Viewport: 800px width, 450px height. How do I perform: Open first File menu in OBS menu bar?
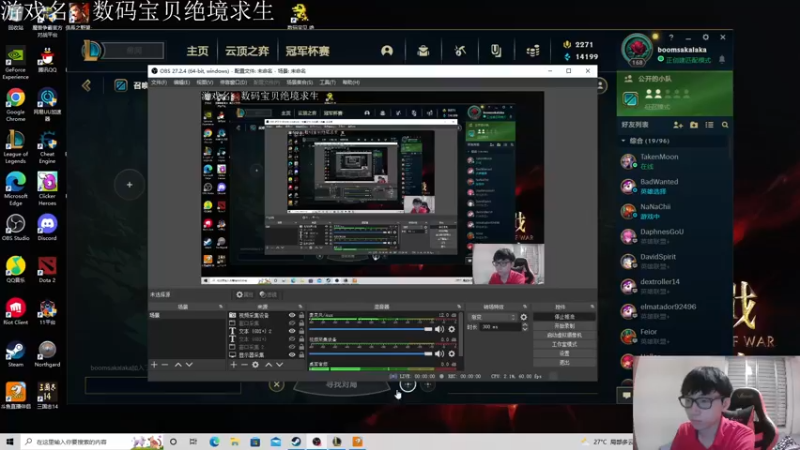[159, 82]
